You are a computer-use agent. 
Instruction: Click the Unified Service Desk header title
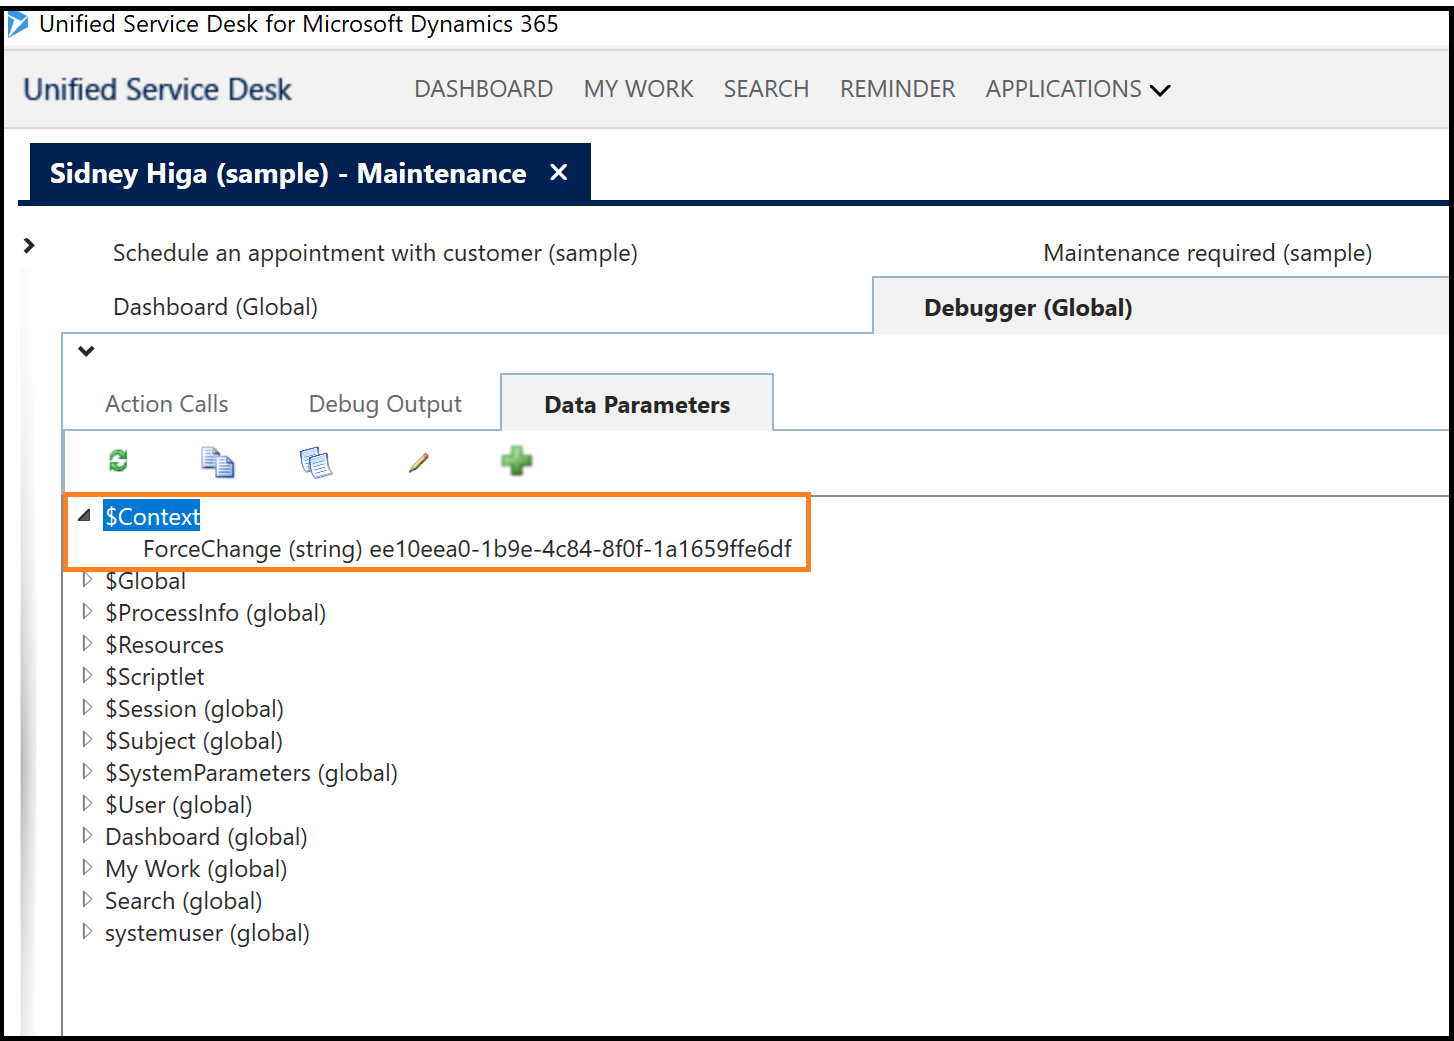[x=158, y=89]
